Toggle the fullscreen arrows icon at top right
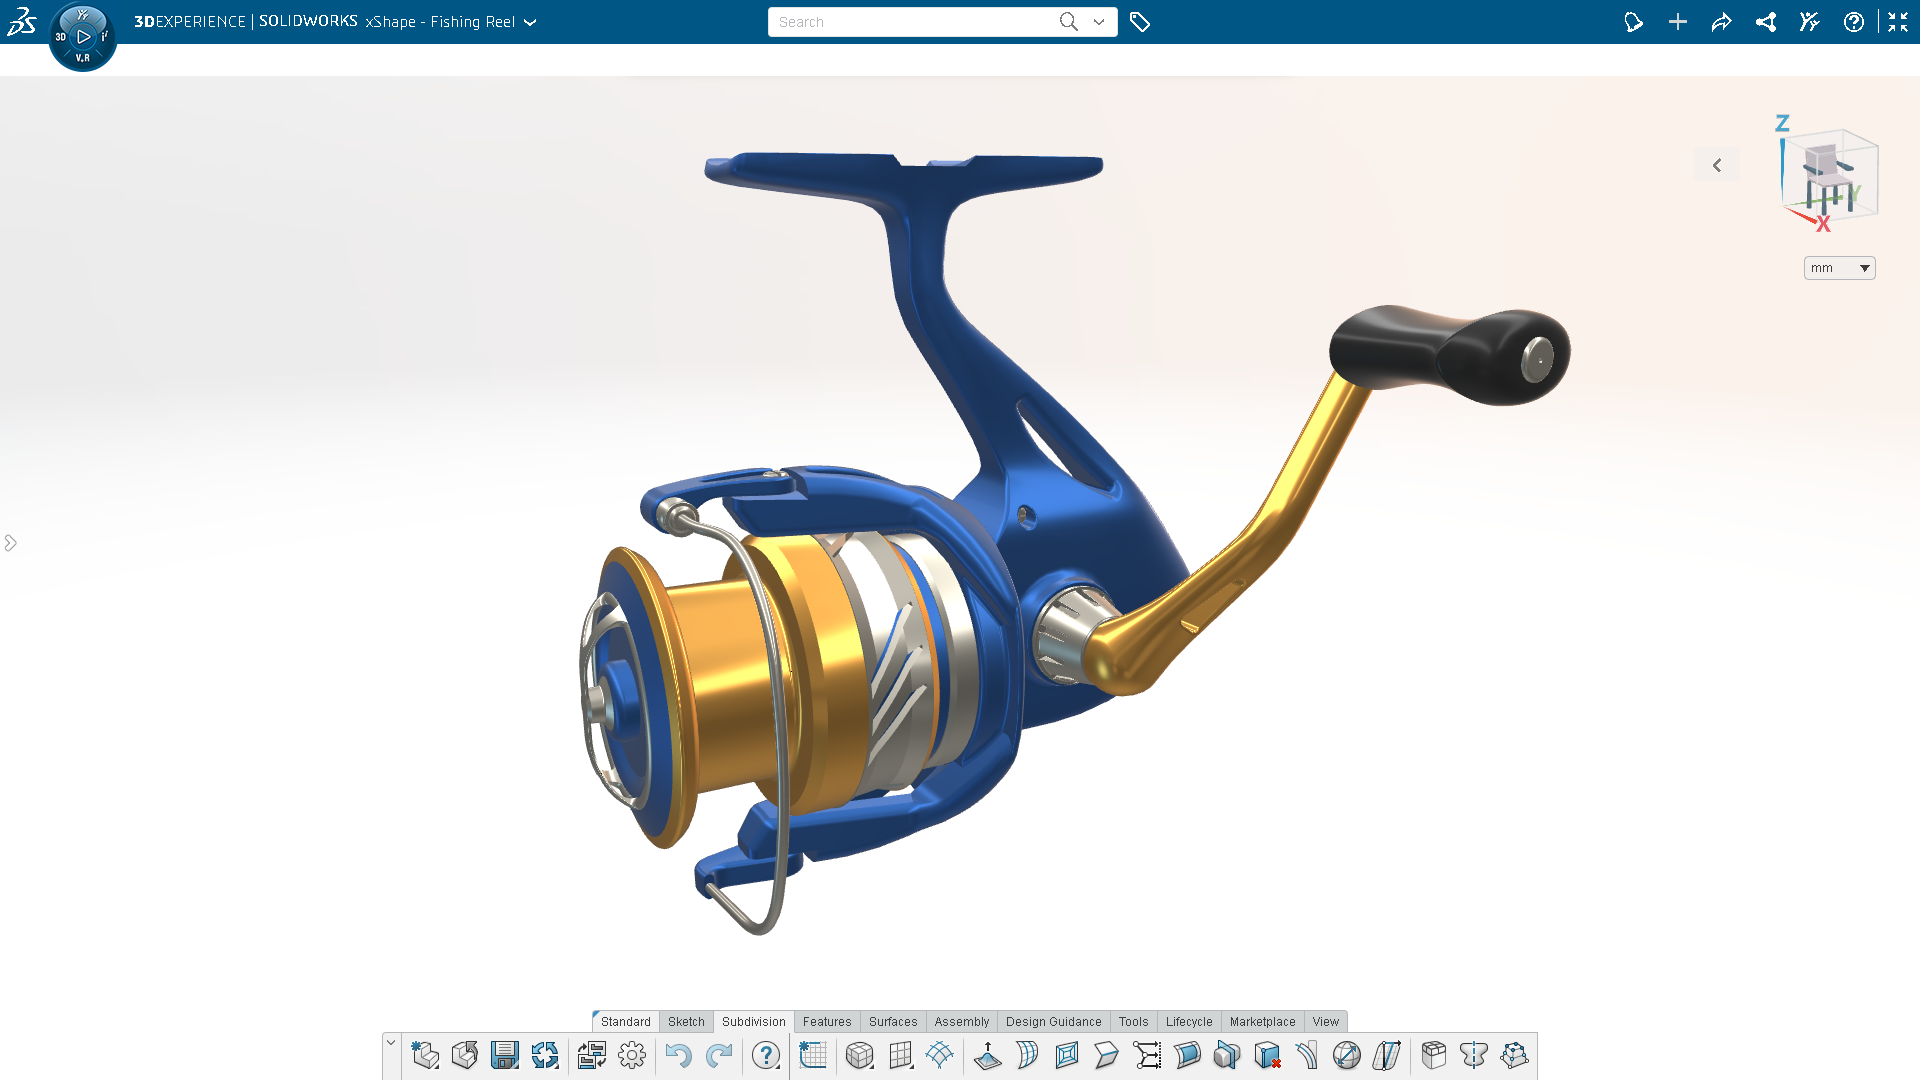Image resolution: width=1920 pixels, height=1080 pixels. (x=1898, y=22)
